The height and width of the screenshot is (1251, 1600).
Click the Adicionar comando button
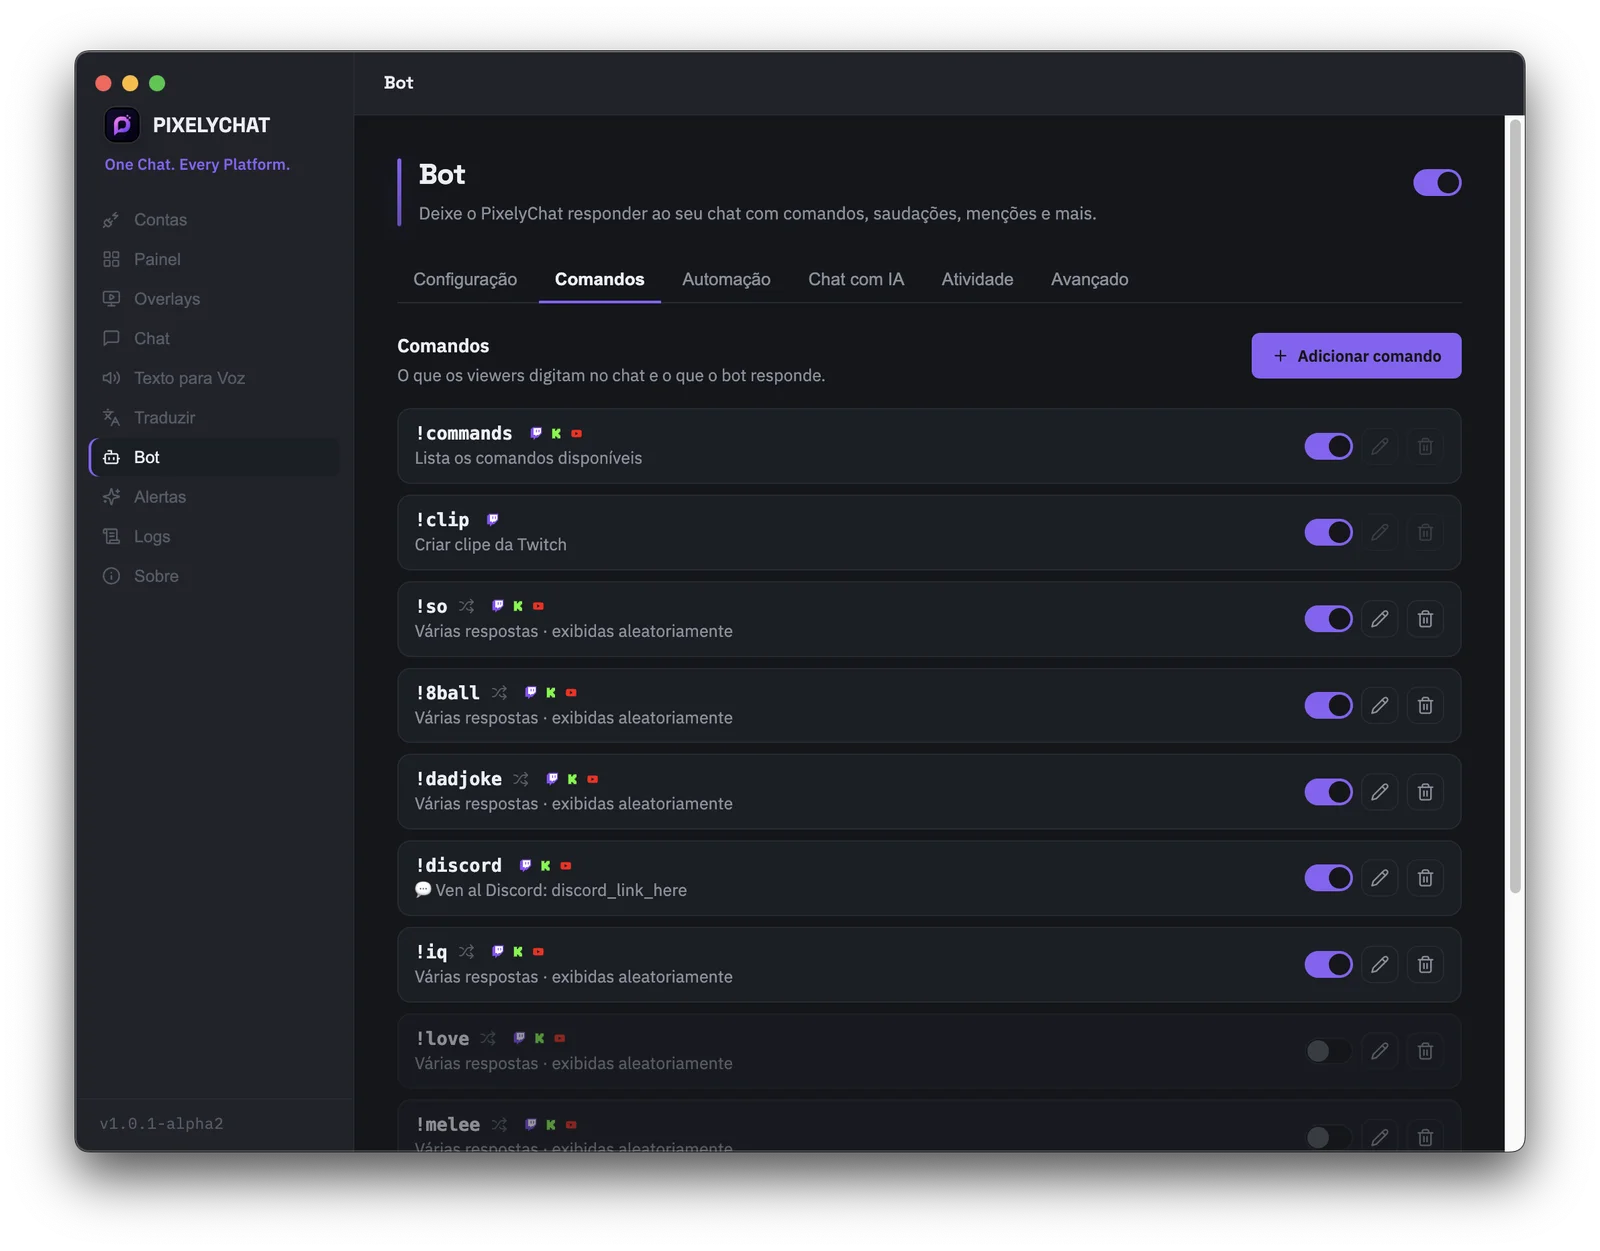(x=1356, y=356)
